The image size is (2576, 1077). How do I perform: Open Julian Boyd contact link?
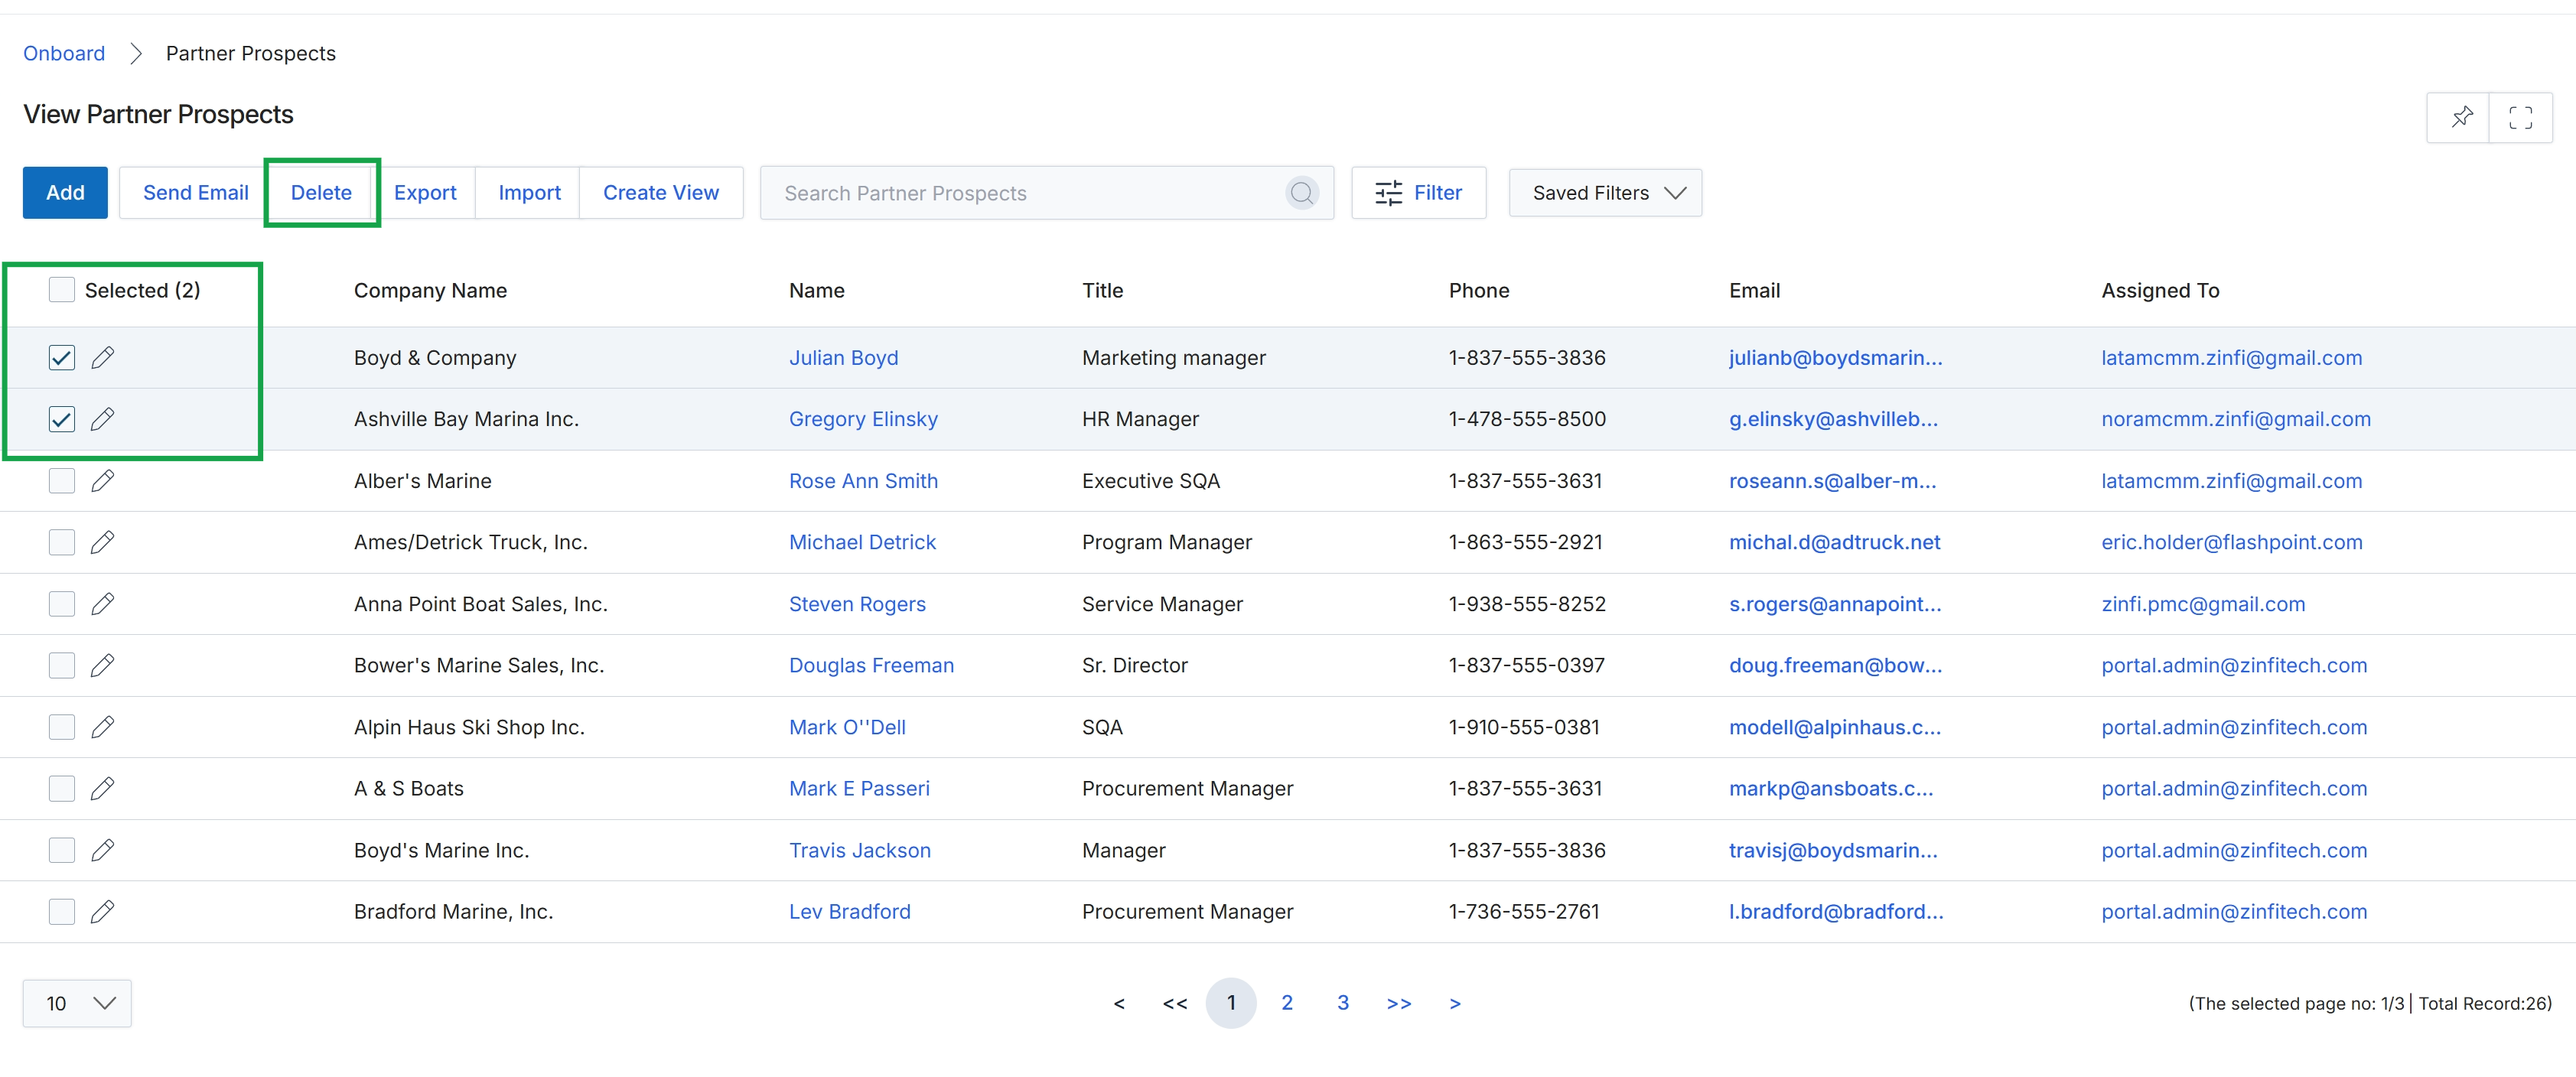pos(843,358)
